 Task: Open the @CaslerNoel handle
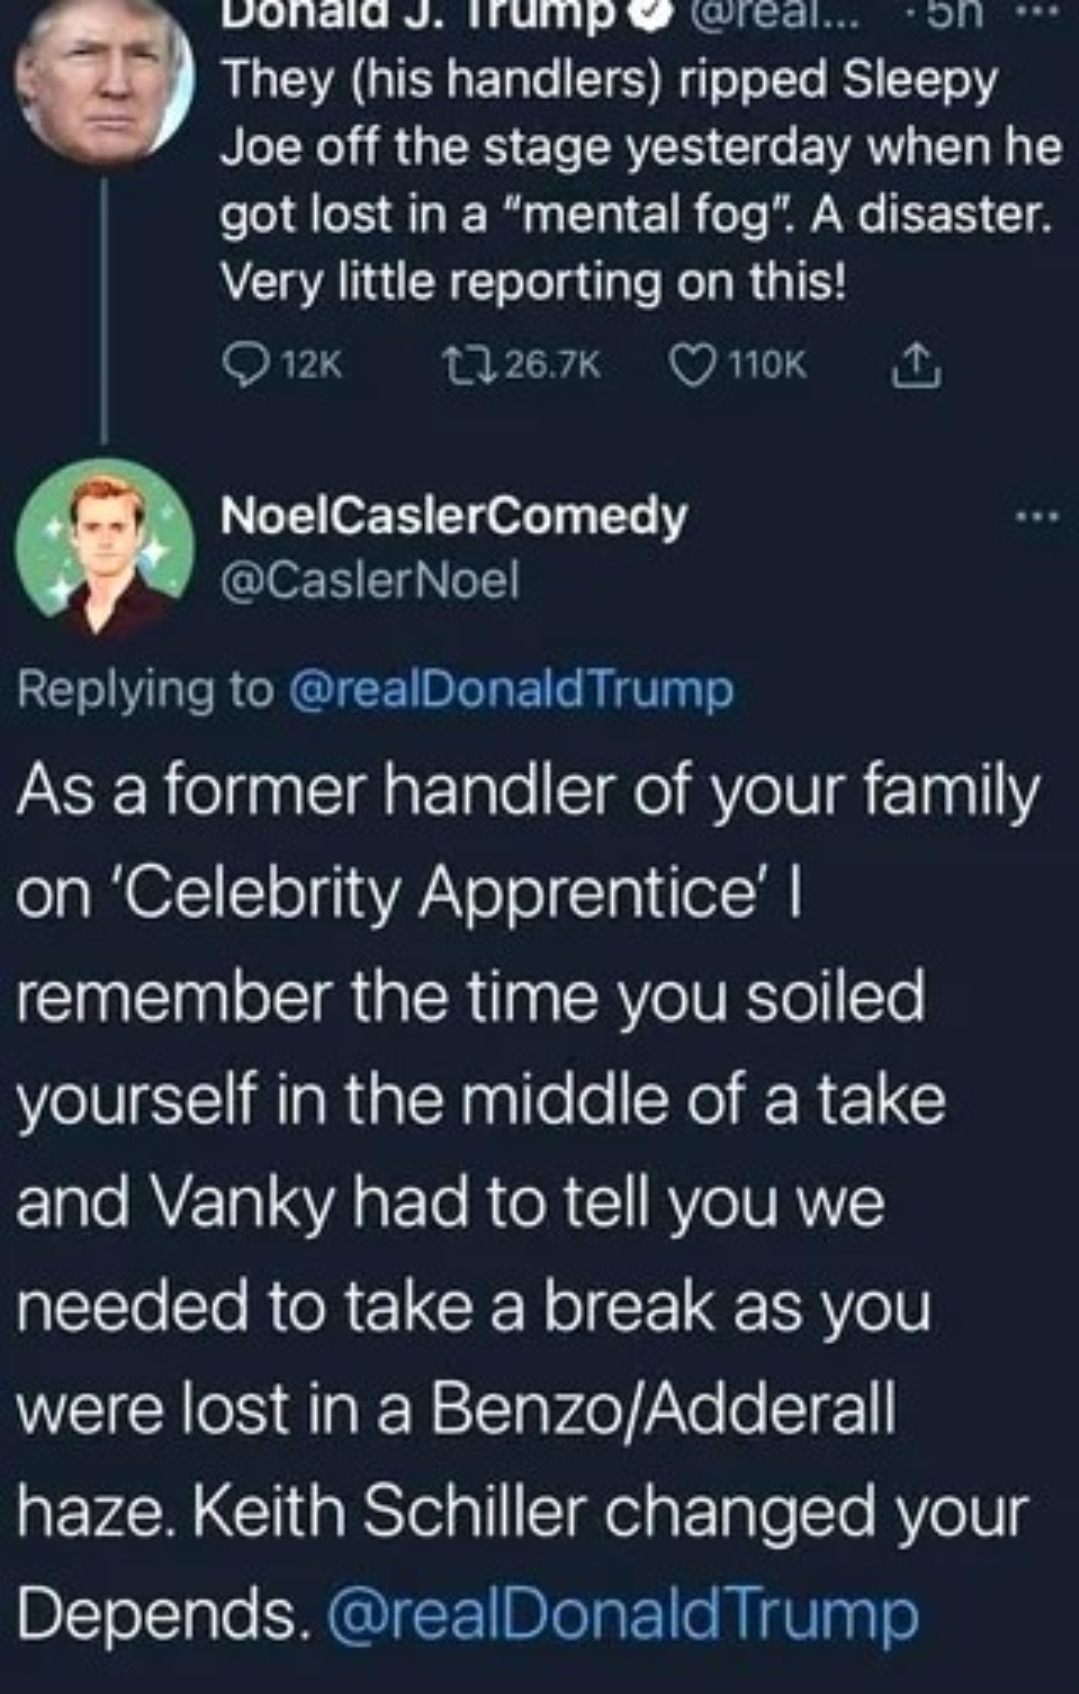(x=369, y=579)
